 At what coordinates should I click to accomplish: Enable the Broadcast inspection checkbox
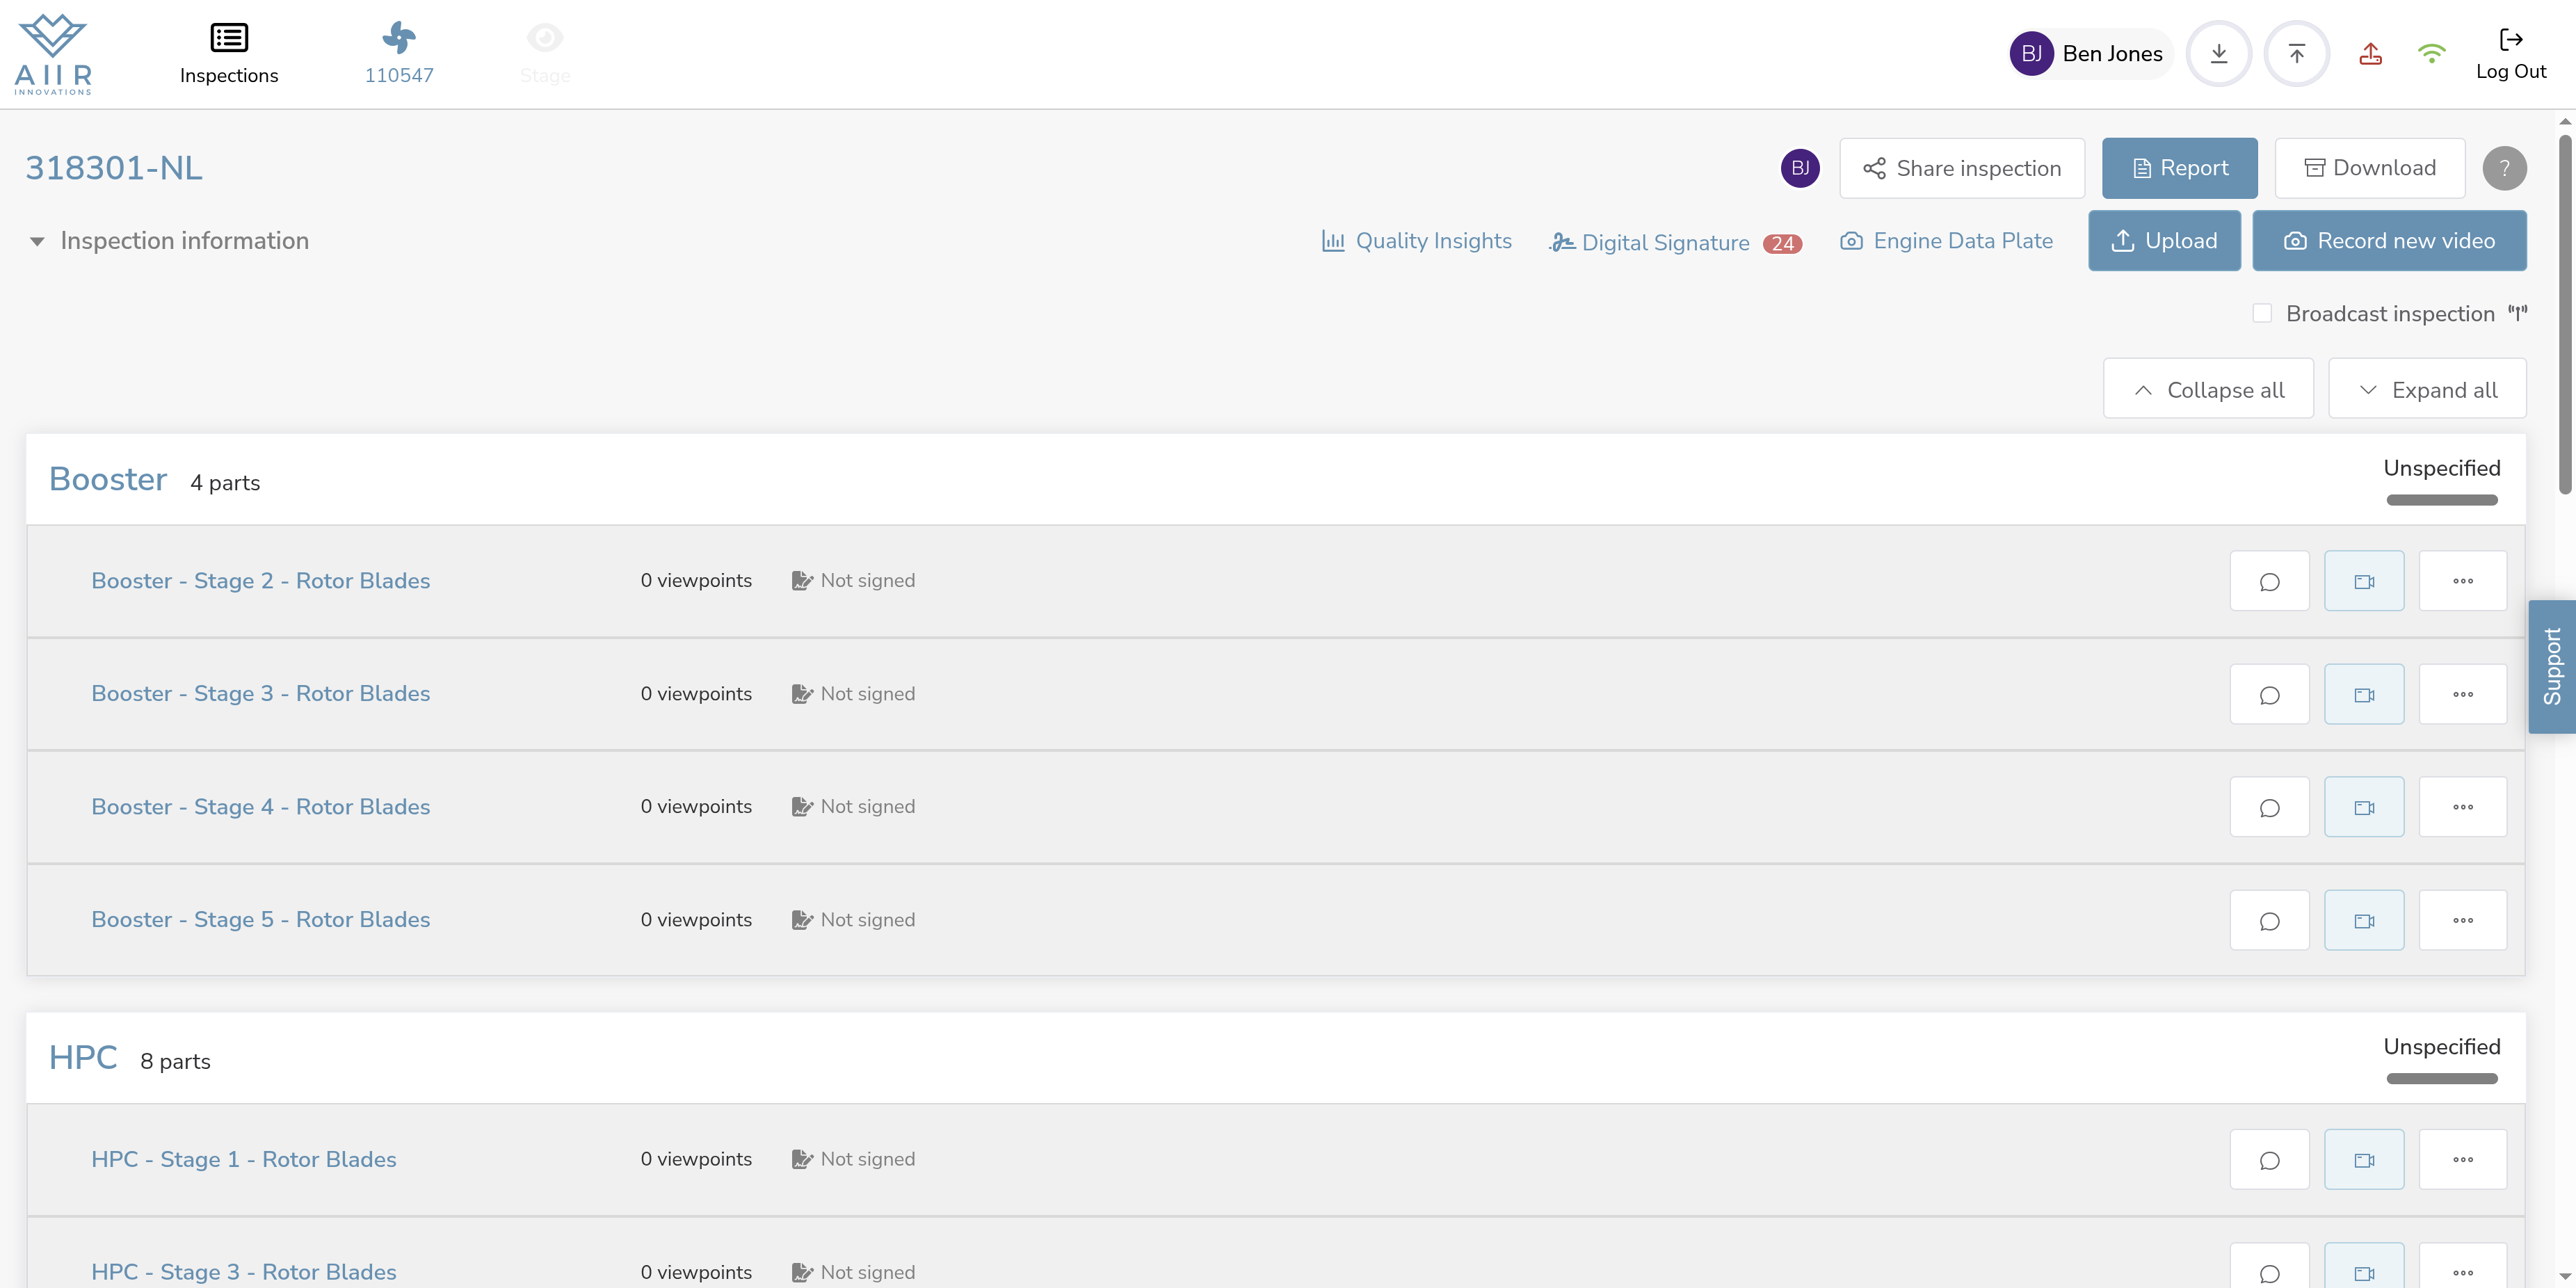pyautogui.click(x=2262, y=314)
